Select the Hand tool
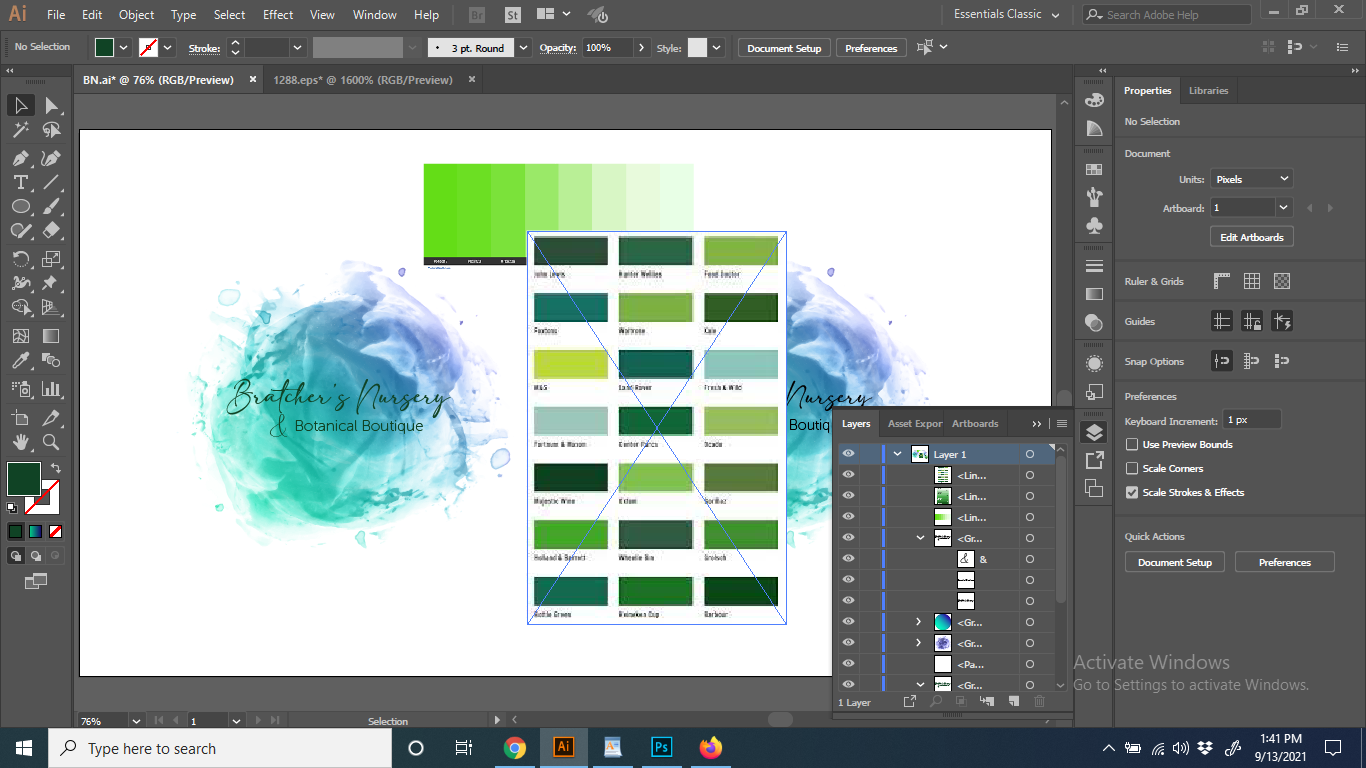Screen dimensions: 1366x768 (20, 442)
